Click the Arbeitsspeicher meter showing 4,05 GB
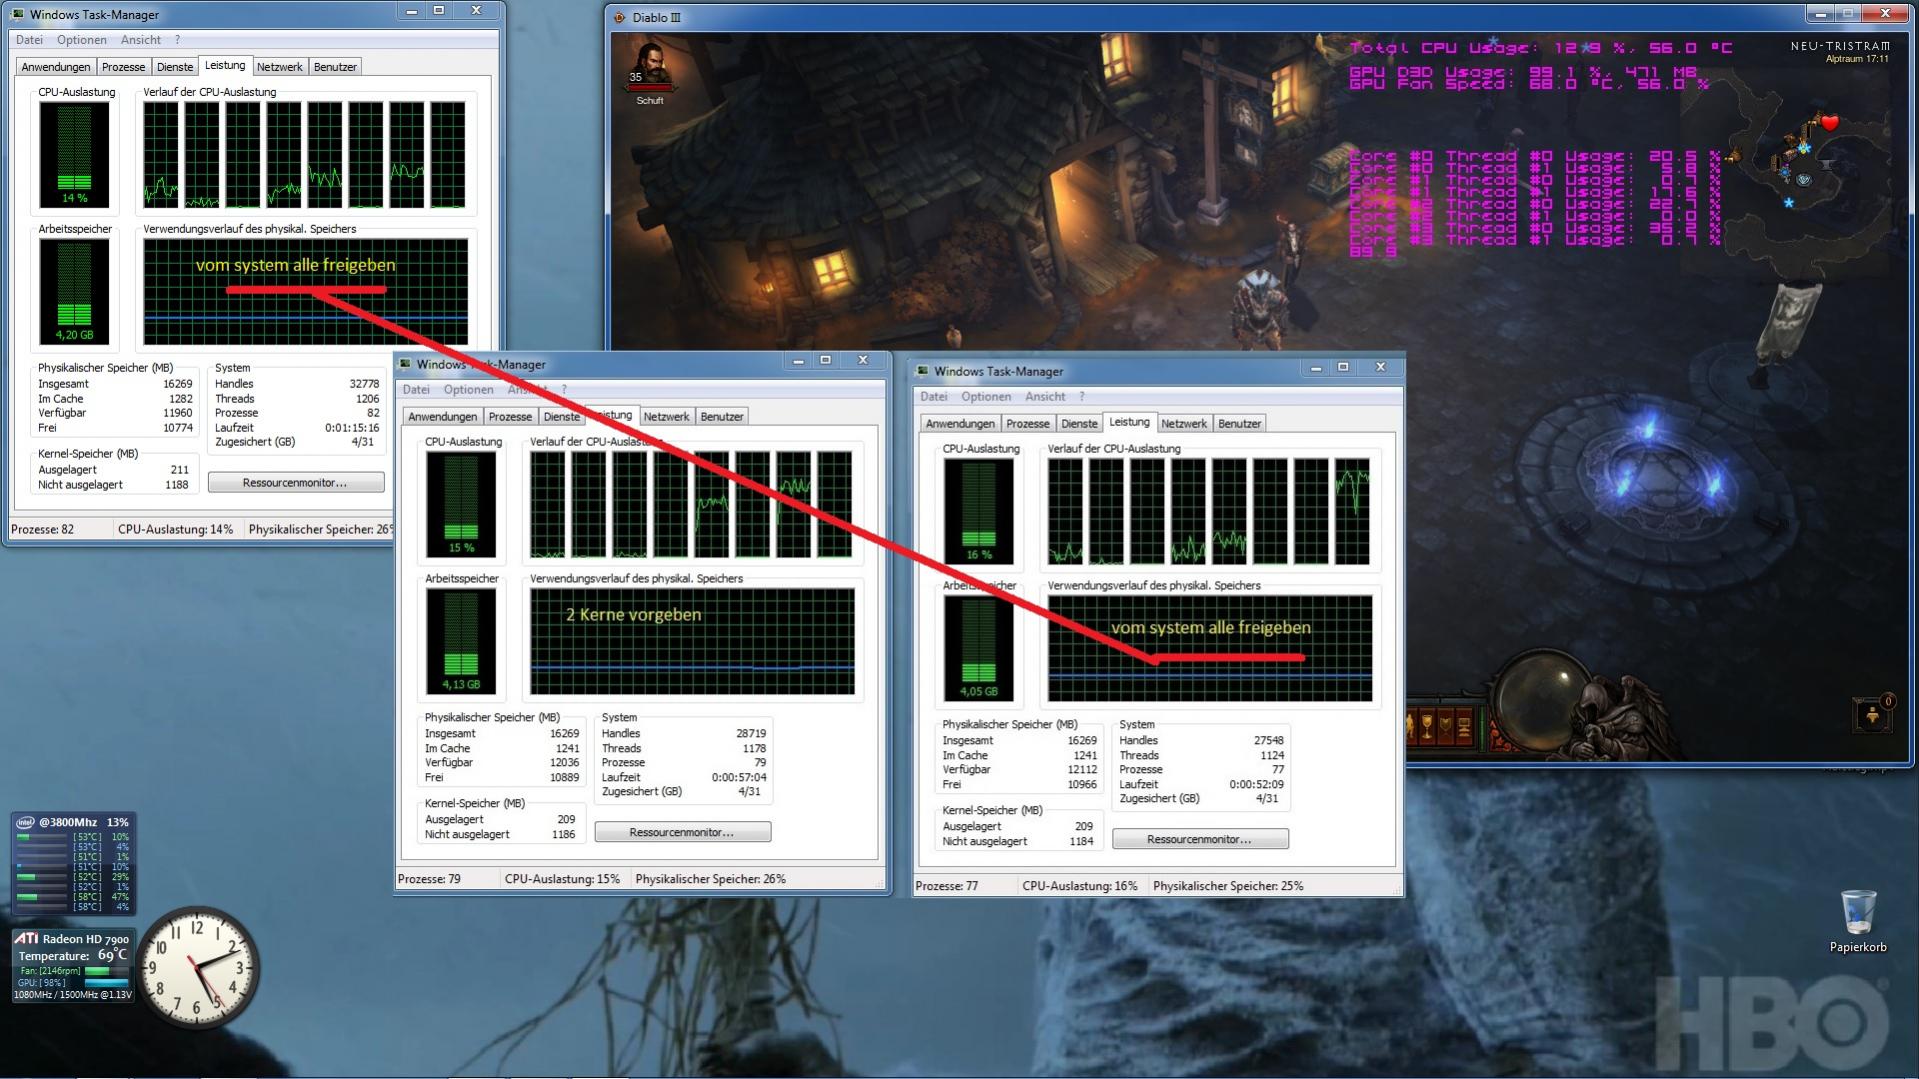Viewport: 1919px width, 1079px height. pos(979,648)
